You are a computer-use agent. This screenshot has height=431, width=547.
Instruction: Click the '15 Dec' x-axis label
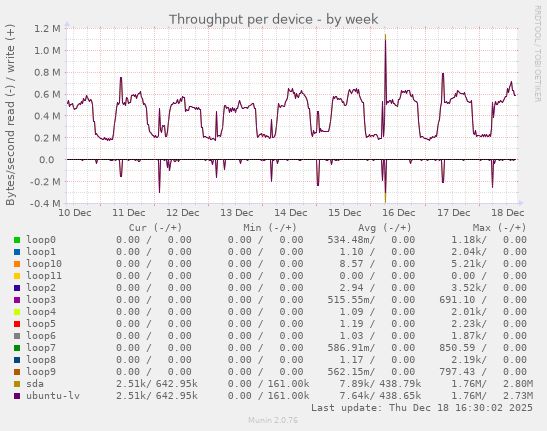pyautogui.click(x=345, y=213)
